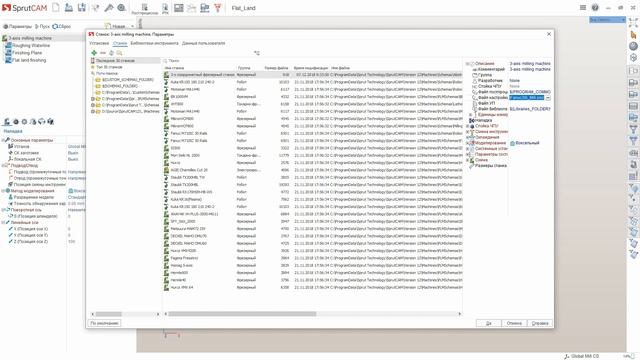Sort table by Имя станка column header

tap(174, 68)
